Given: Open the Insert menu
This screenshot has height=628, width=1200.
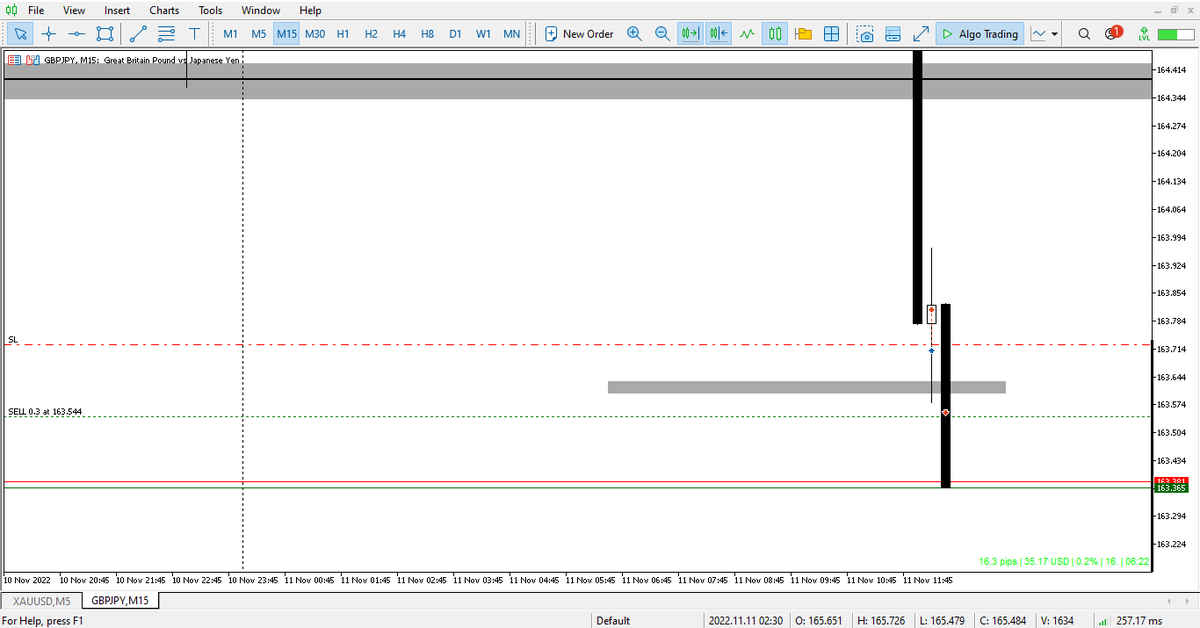Looking at the screenshot, I should [117, 10].
